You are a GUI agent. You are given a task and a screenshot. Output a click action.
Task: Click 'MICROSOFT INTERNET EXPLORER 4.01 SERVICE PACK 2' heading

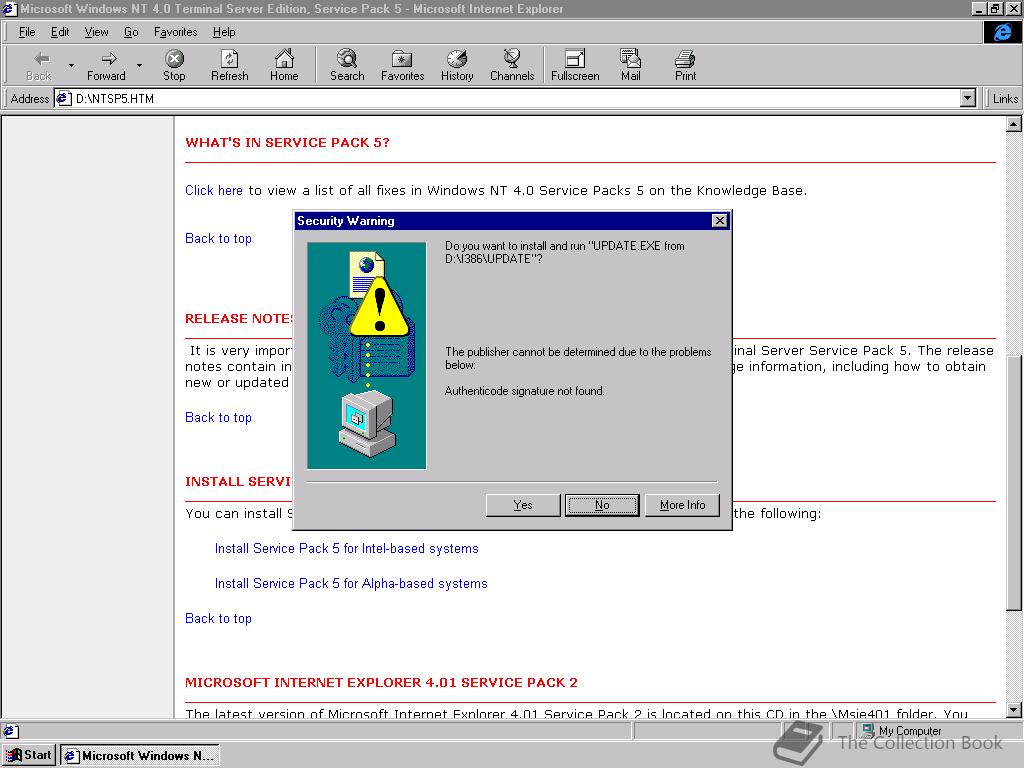click(x=381, y=682)
